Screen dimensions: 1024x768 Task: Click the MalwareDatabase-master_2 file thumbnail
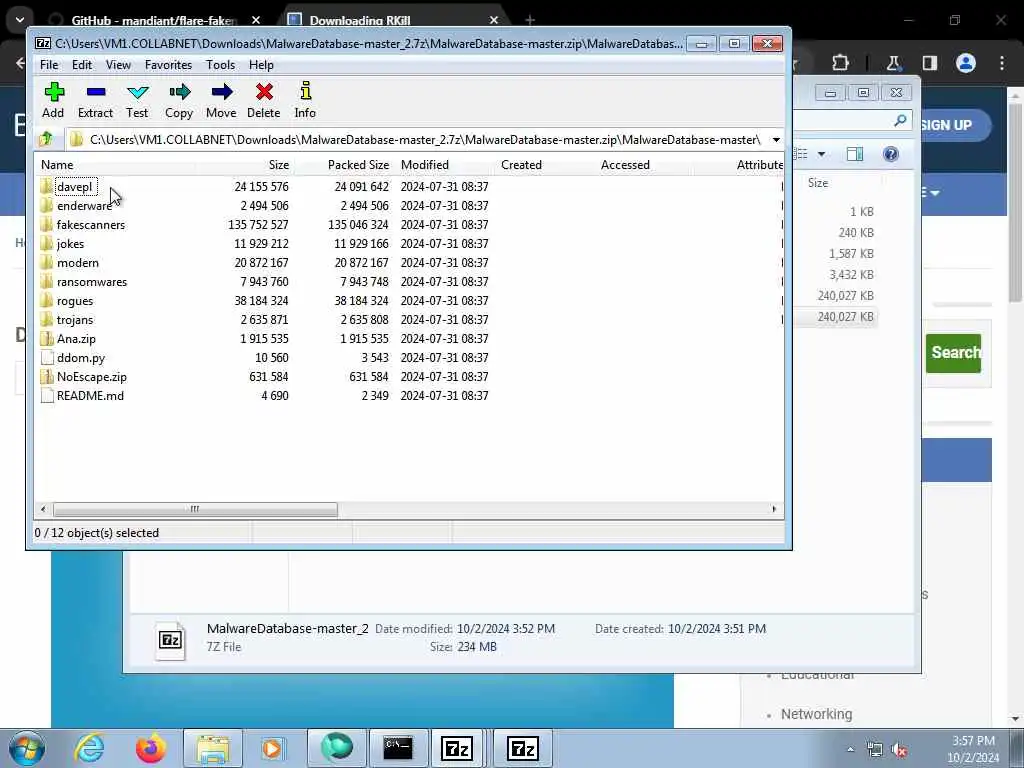click(170, 640)
